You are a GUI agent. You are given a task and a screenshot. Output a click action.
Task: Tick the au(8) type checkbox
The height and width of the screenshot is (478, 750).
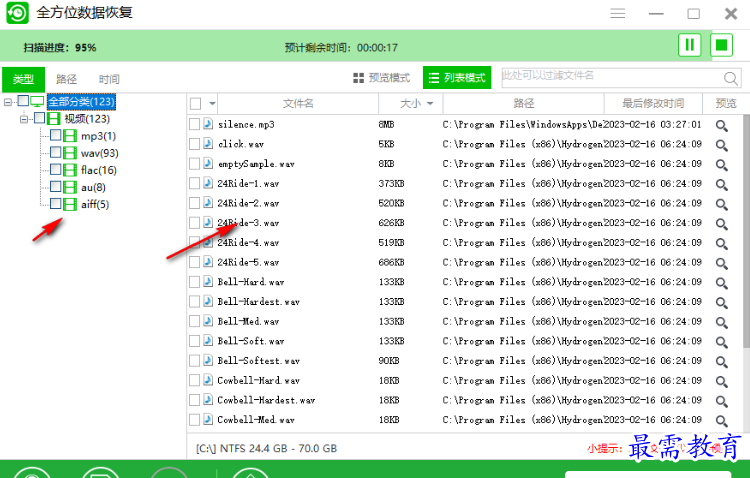[x=55, y=187]
